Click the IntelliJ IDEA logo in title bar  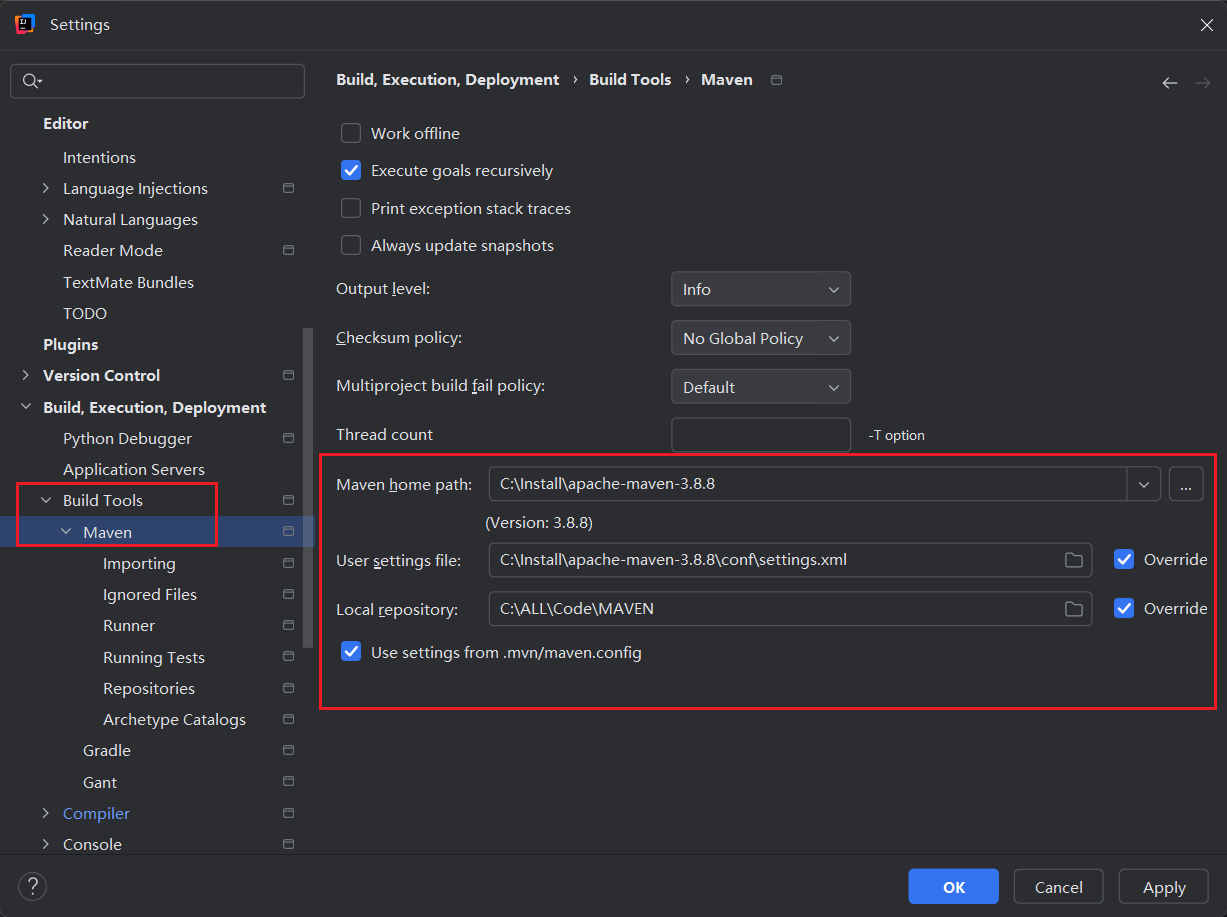(x=25, y=24)
